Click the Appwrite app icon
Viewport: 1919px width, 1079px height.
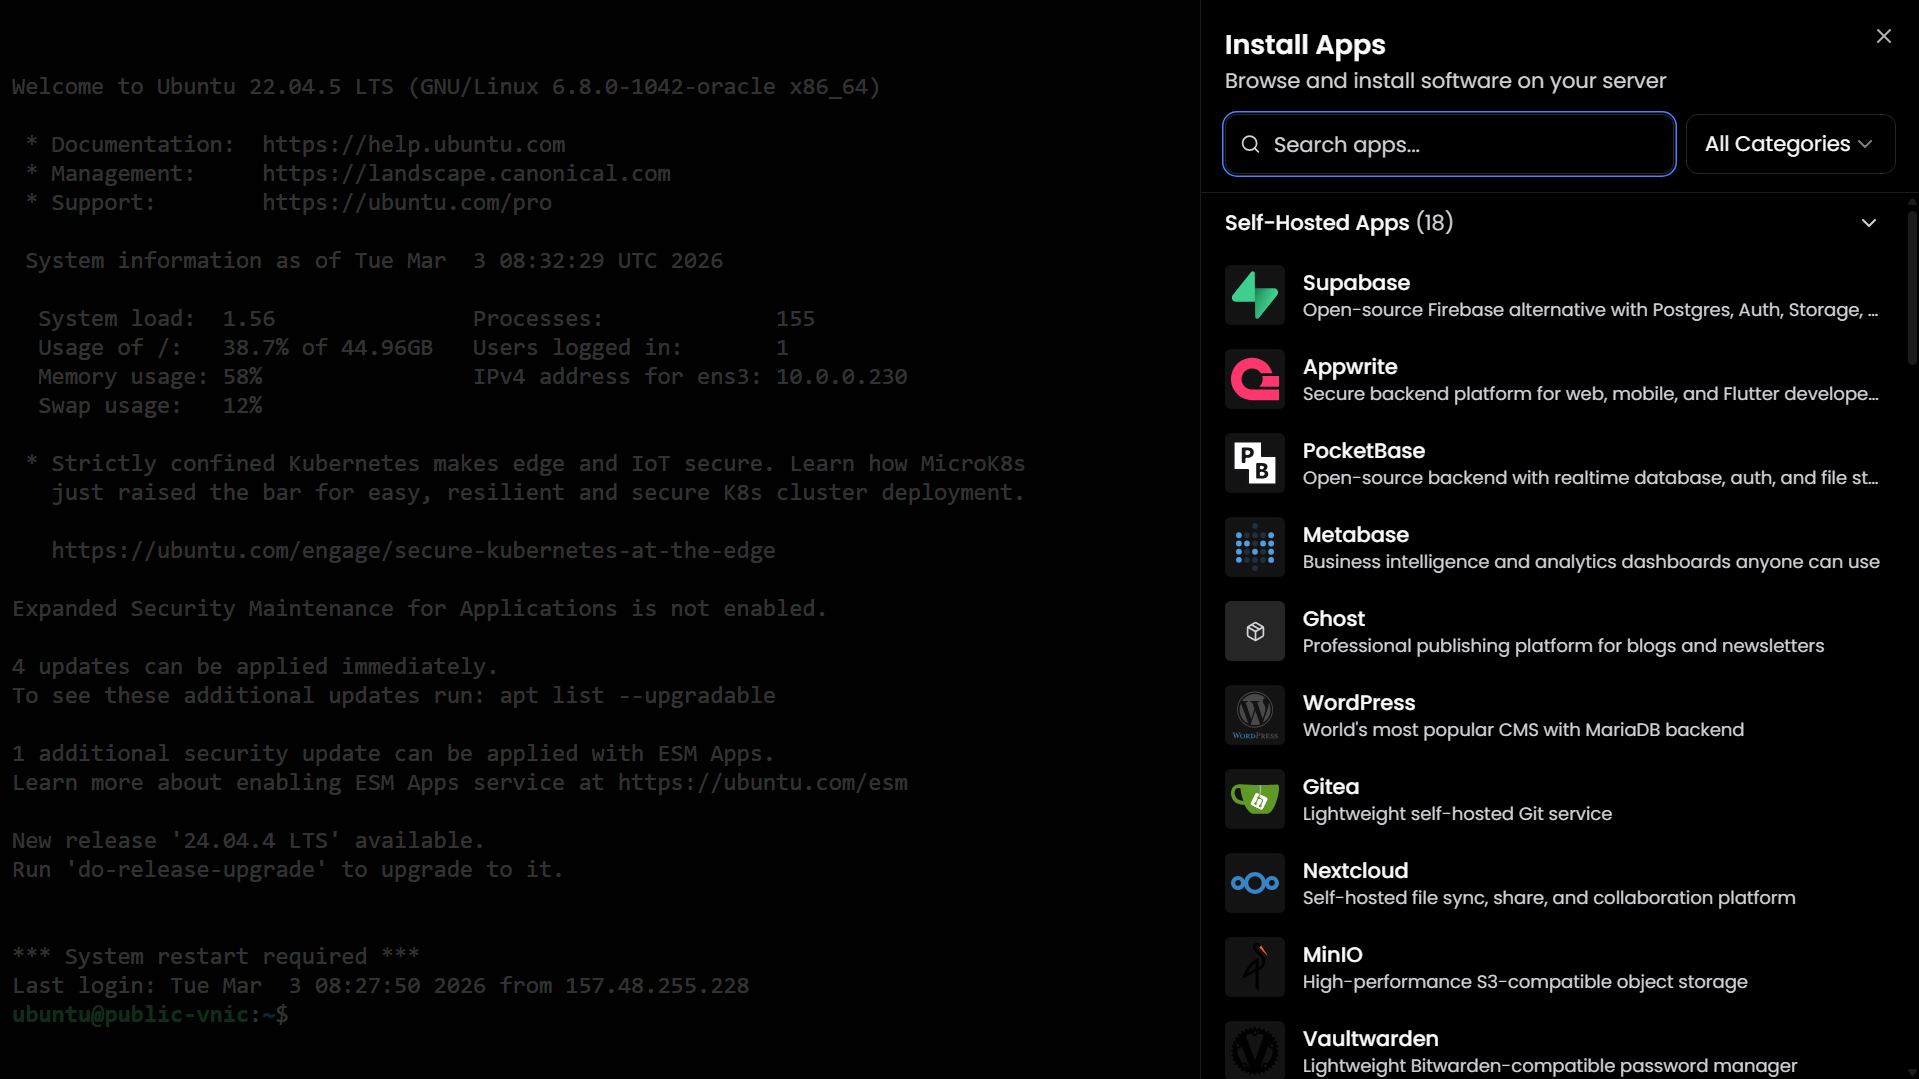coord(1254,379)
